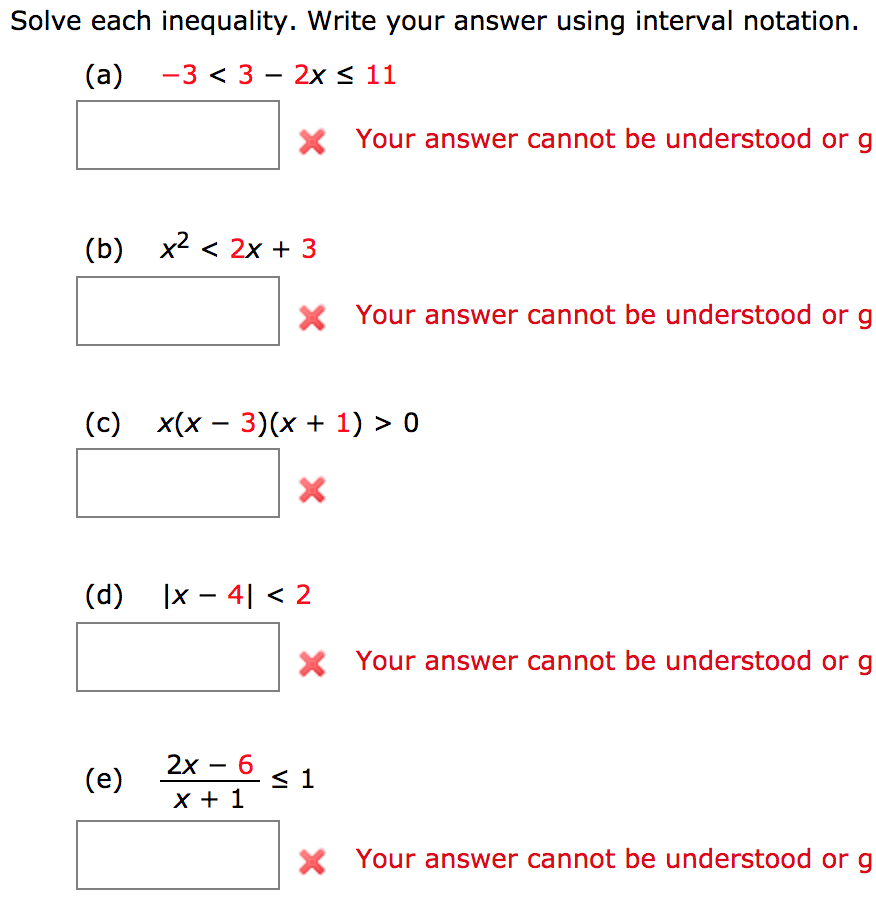This screenshot has width=876, height=908.
Task: Select the answer box for part (a)
Action: 177,135
